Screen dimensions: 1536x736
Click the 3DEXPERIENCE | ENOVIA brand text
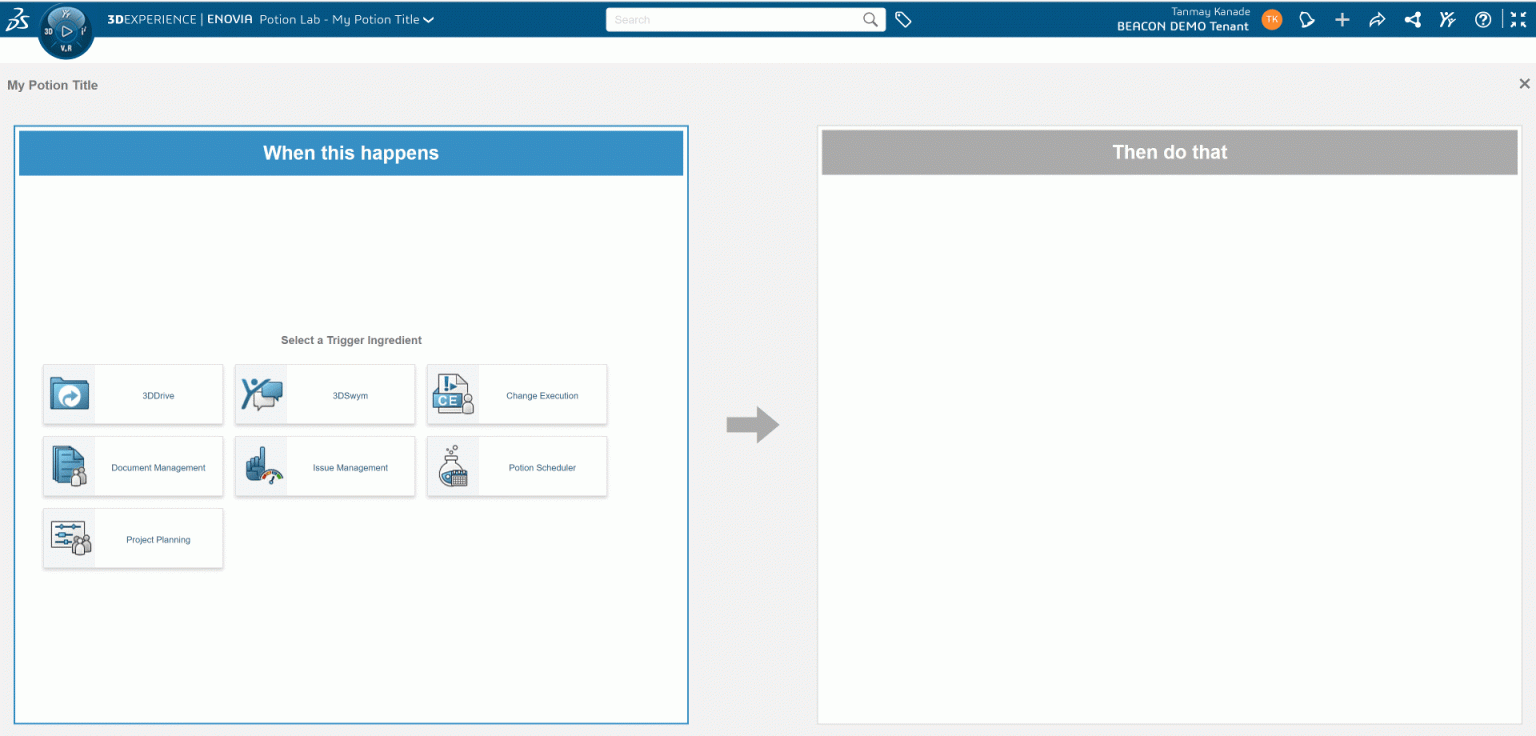180,20
